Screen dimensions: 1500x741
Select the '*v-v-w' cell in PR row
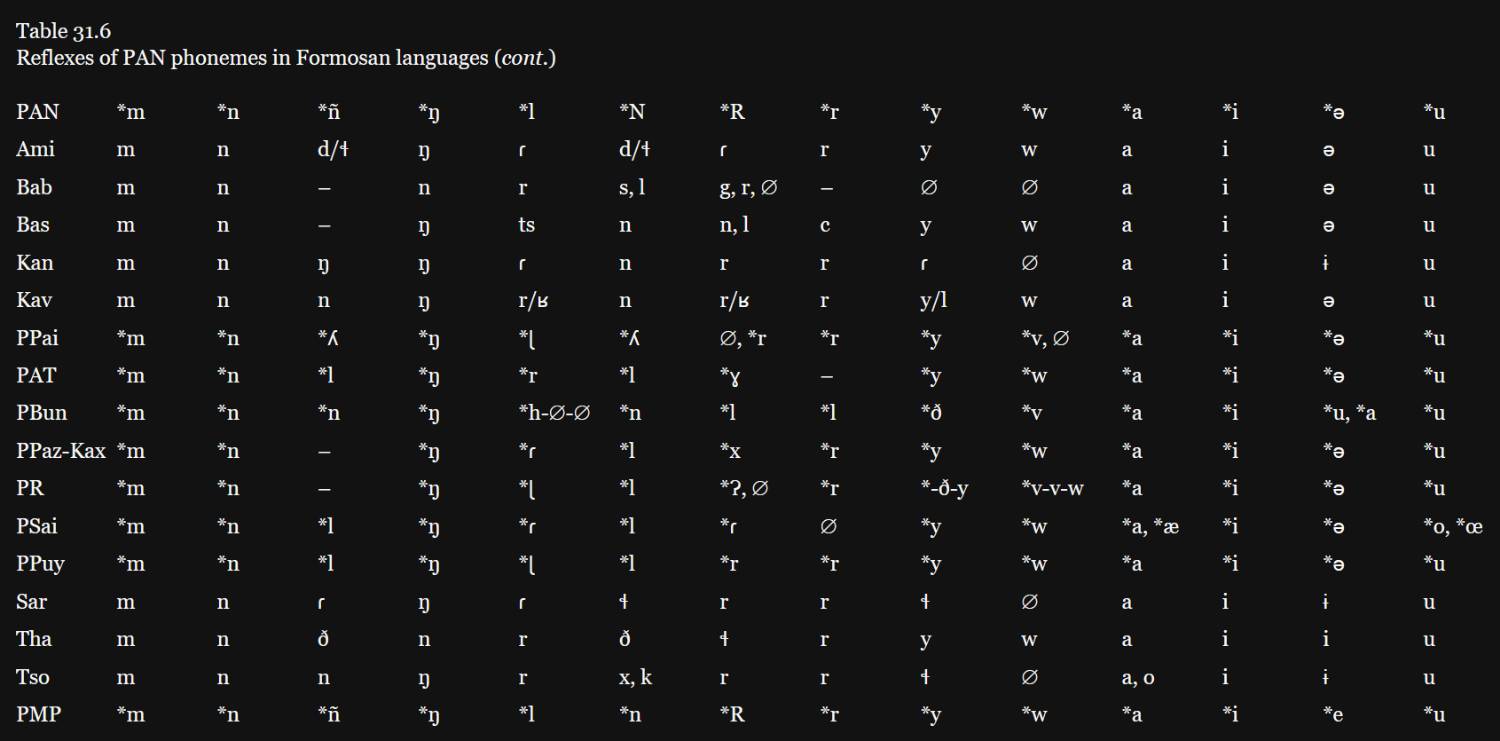point(1053,489)
